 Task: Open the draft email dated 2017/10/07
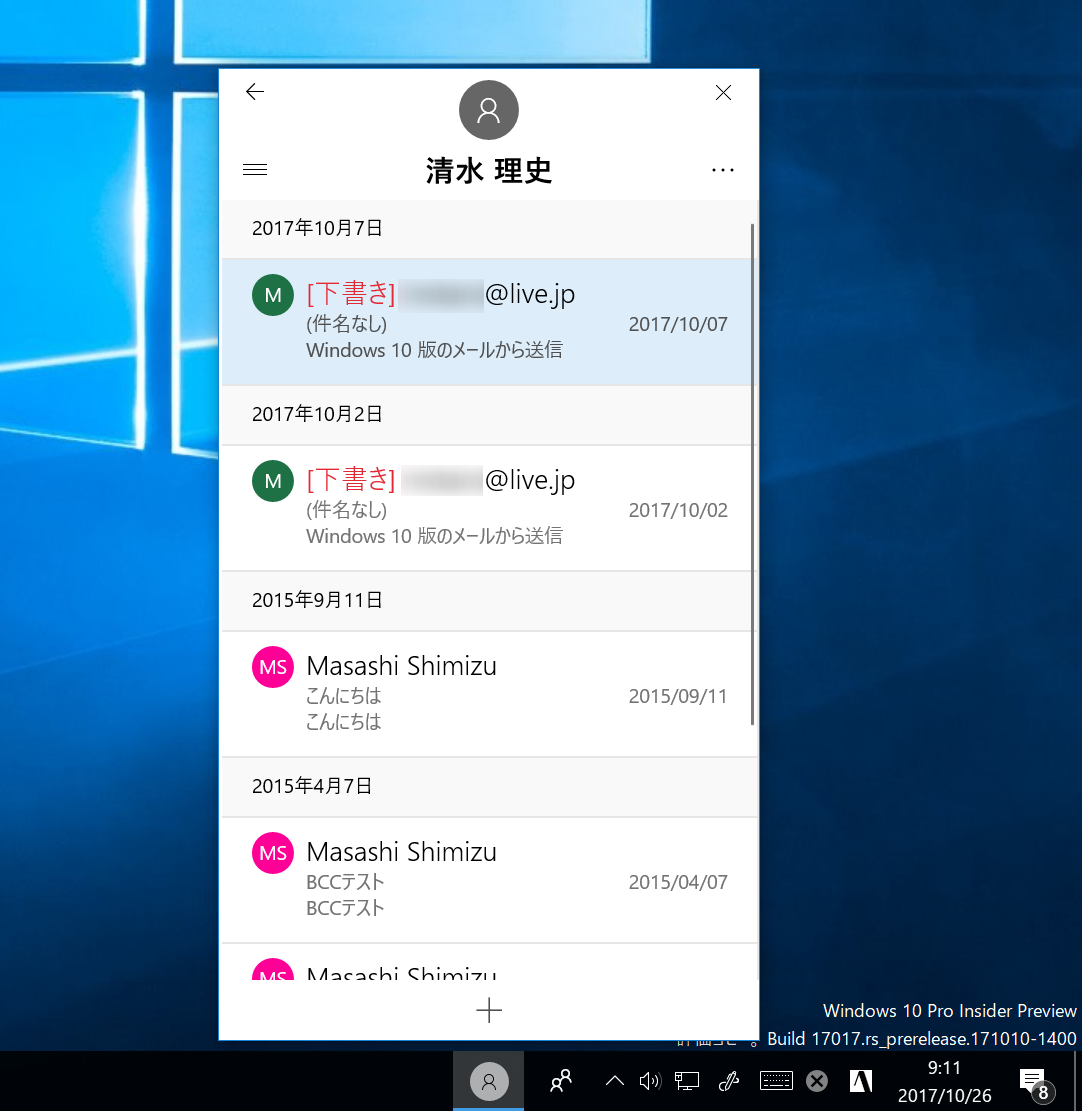[x=487, y=322]
